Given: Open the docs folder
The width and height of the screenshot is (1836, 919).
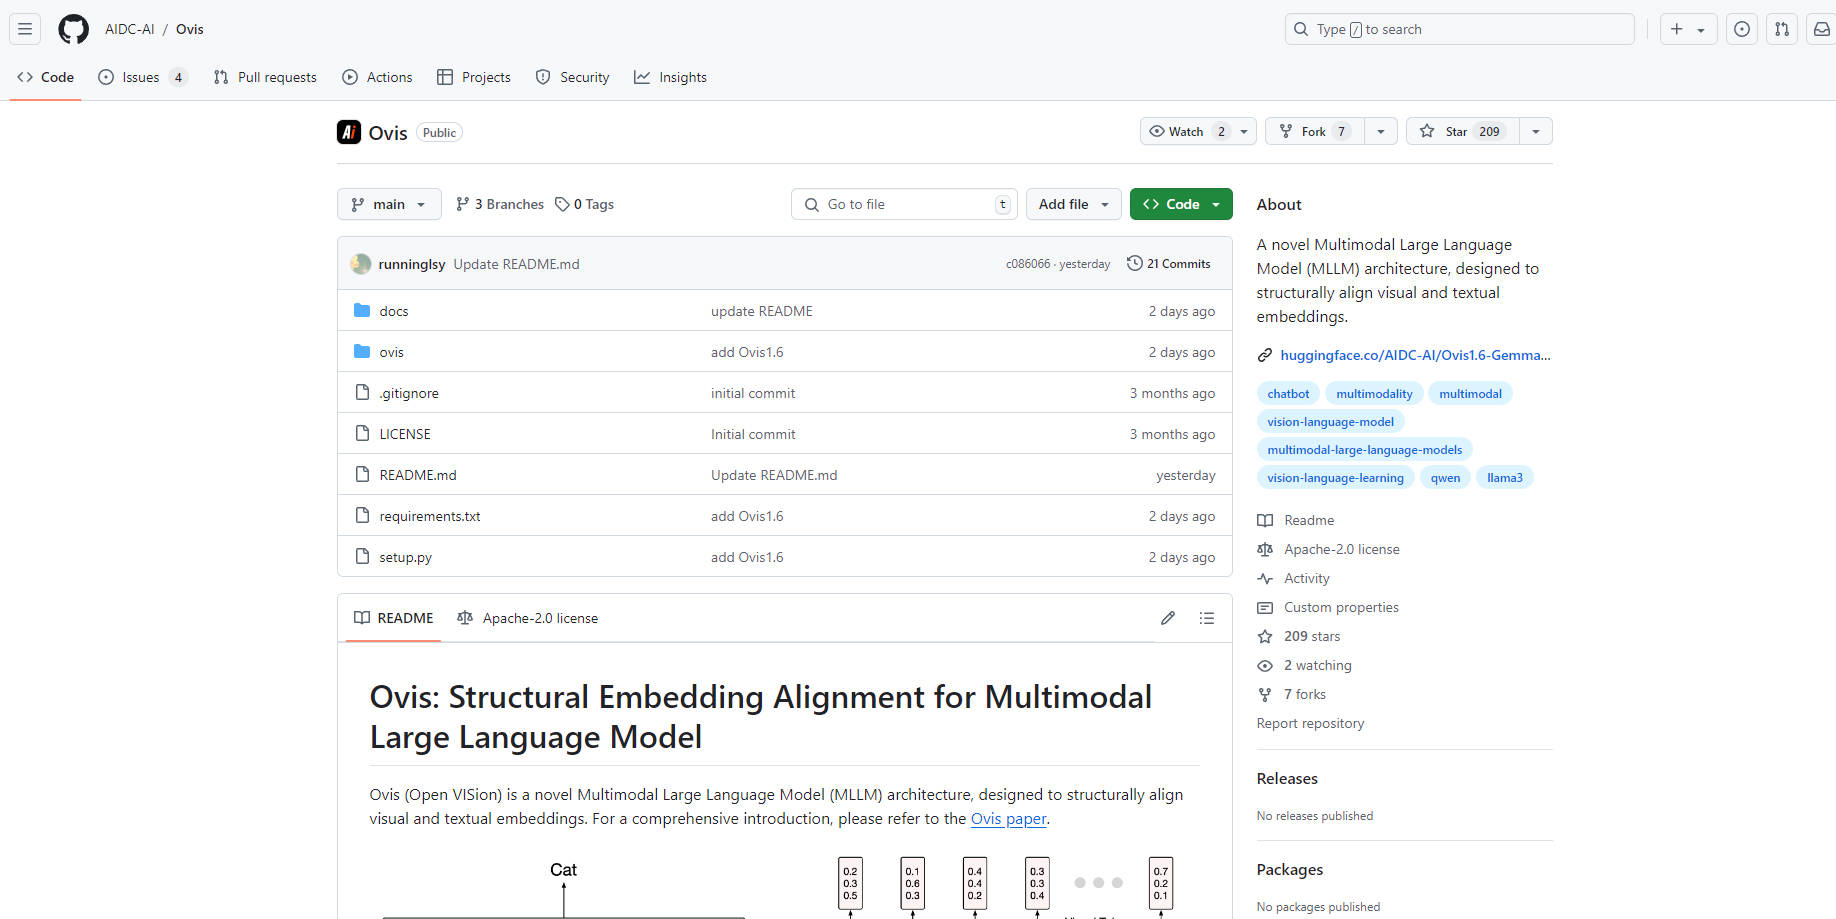Looking at the screenshot, I should 394,311.
